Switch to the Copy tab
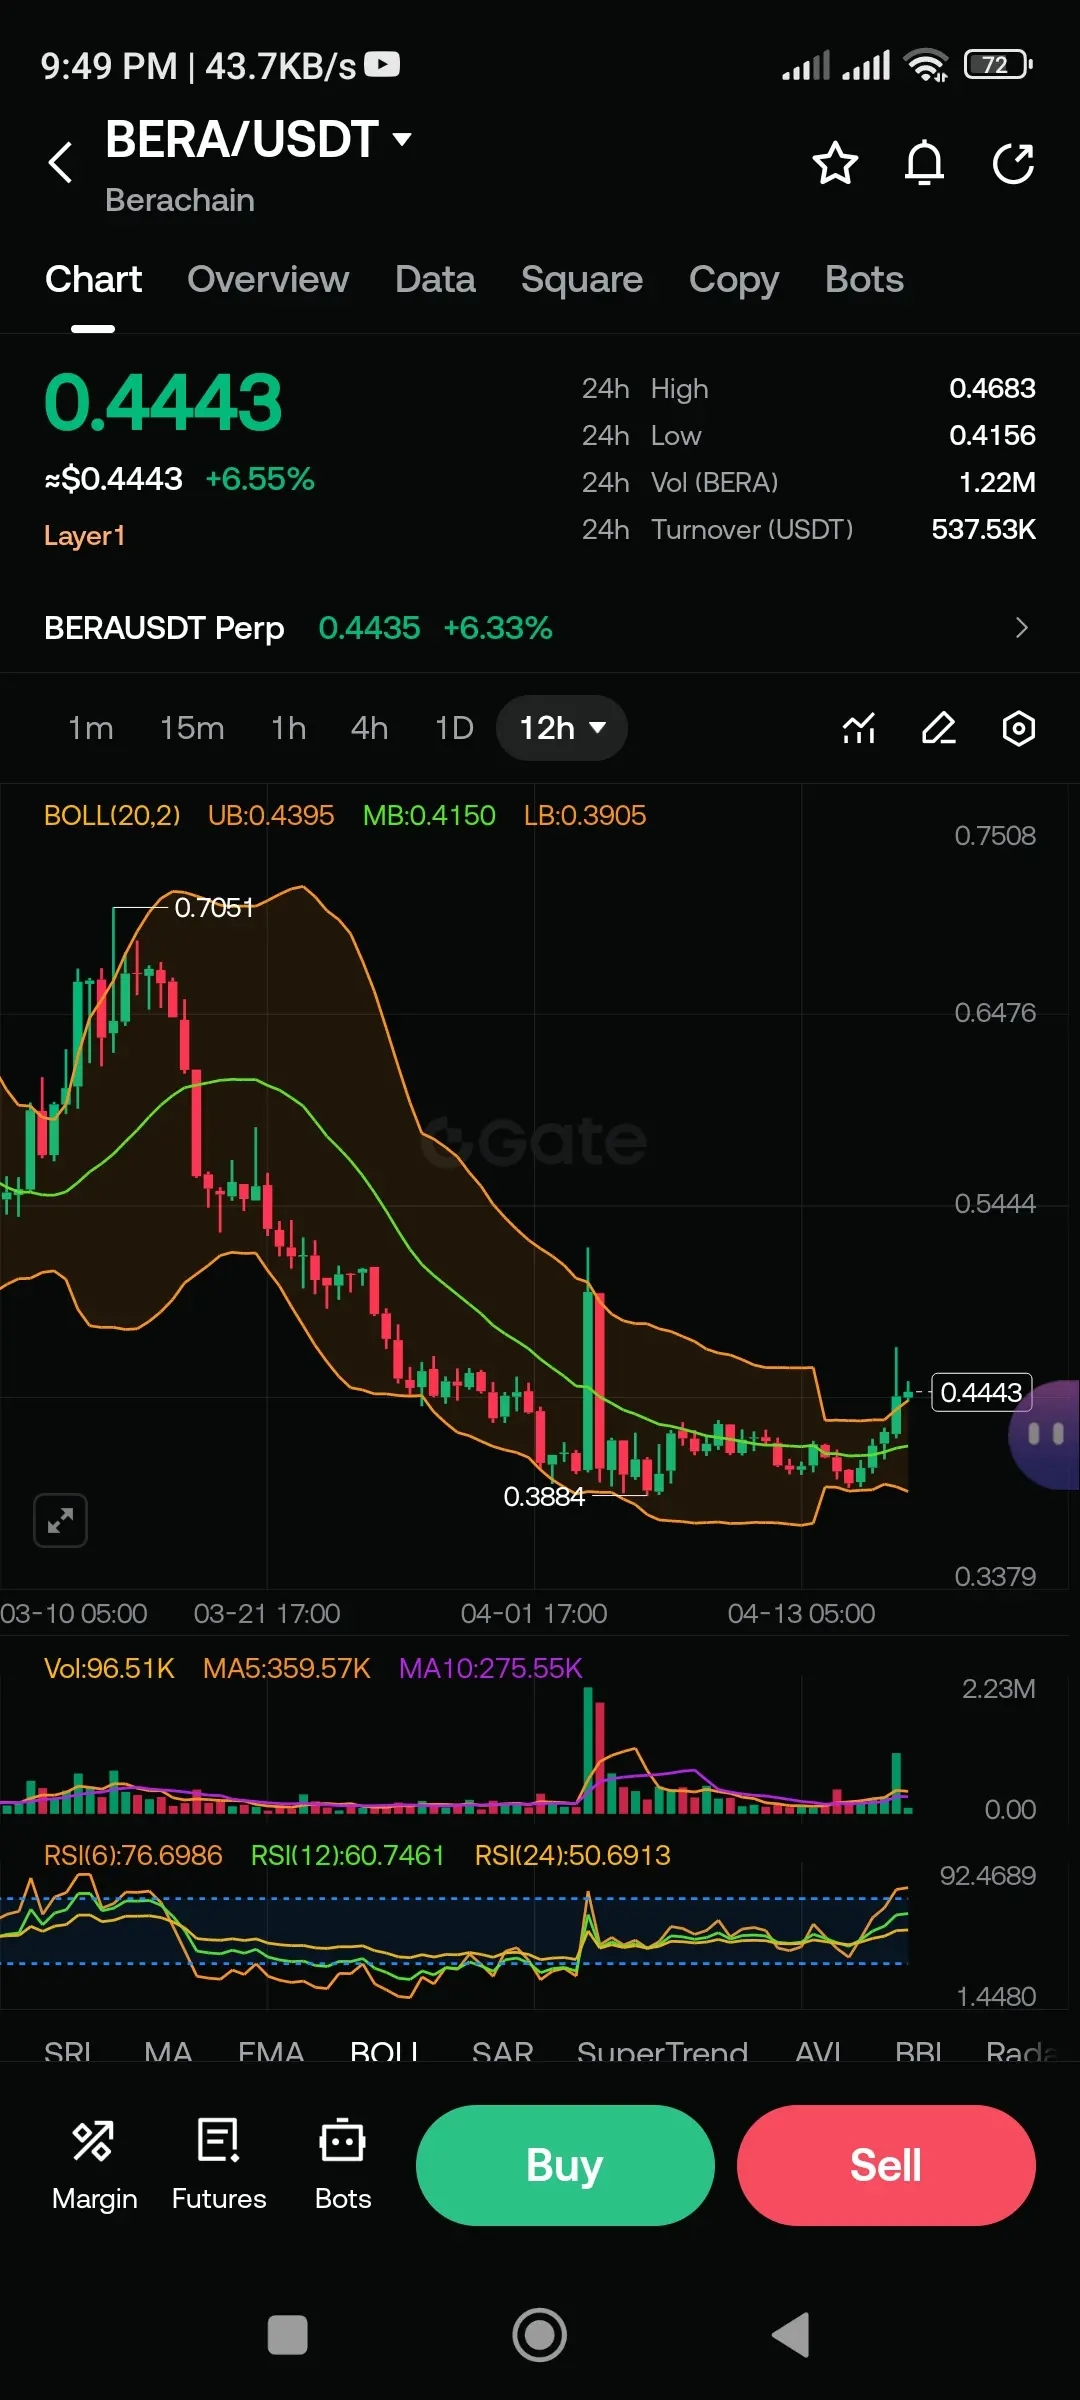Viewport: 1080px width, 2400px height. [x=734, y=281]
